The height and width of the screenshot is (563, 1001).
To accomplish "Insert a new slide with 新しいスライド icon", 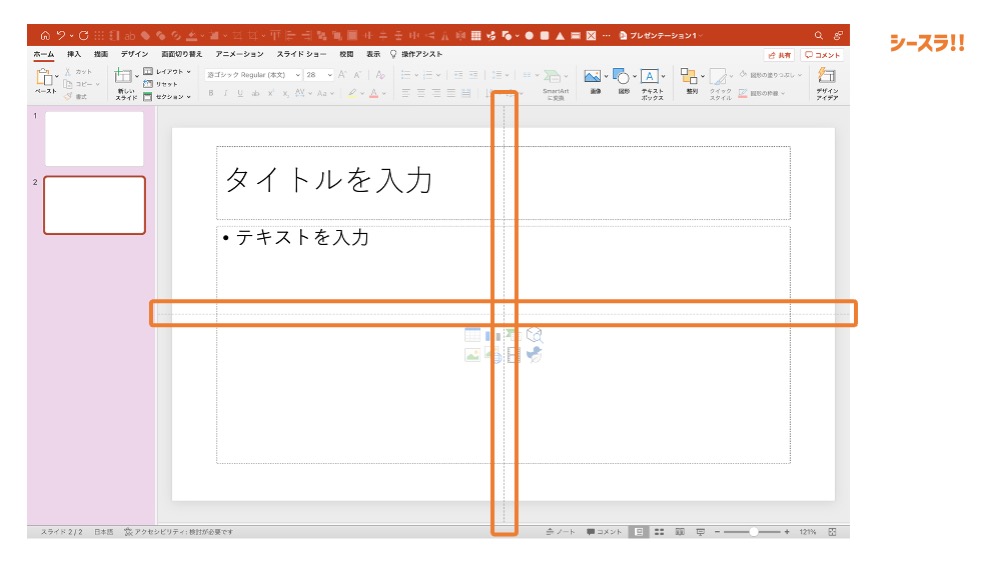I will point(125,80).
